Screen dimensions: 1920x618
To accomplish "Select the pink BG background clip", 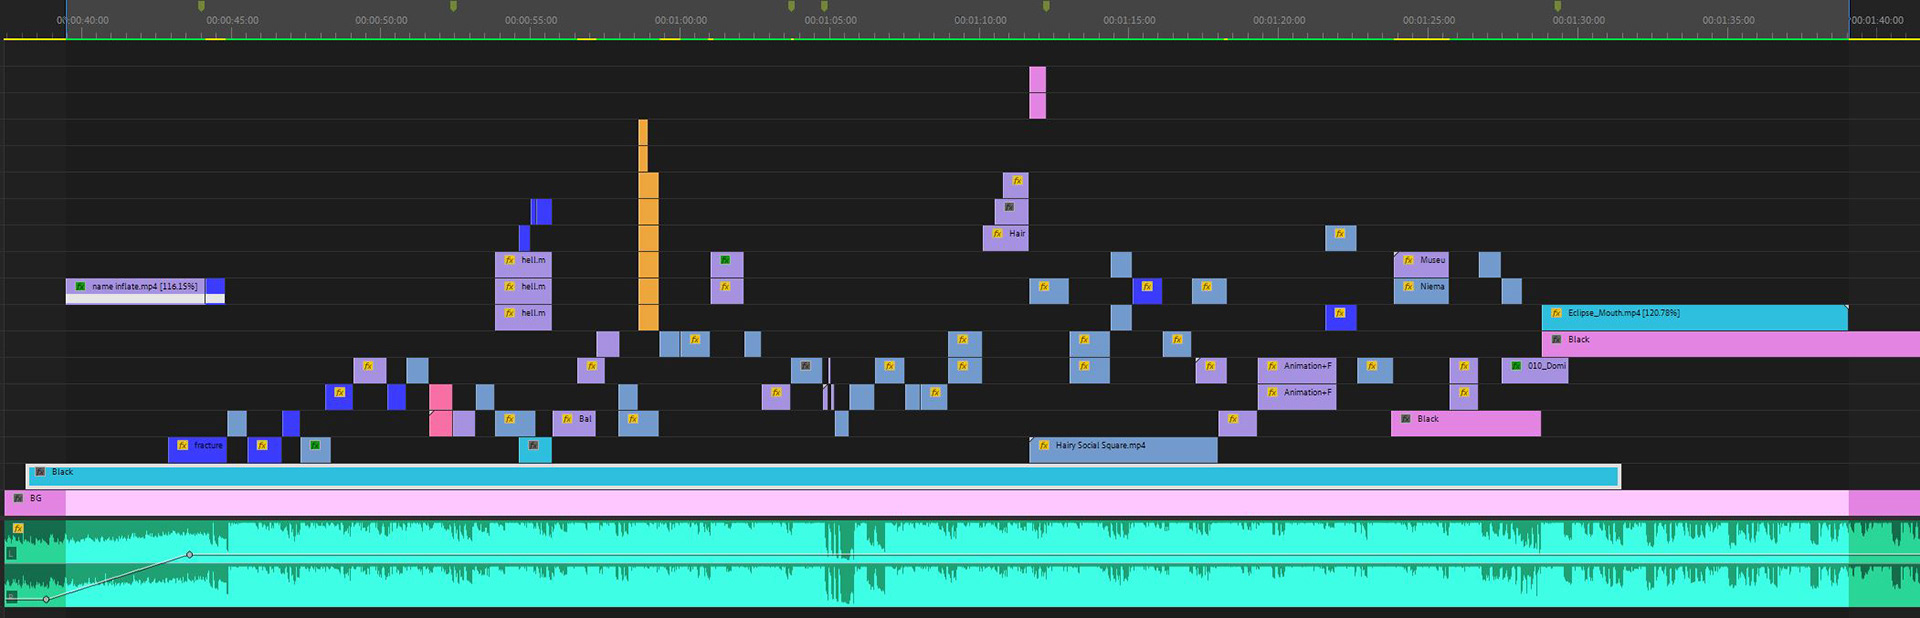I will [x=960, y=503].
